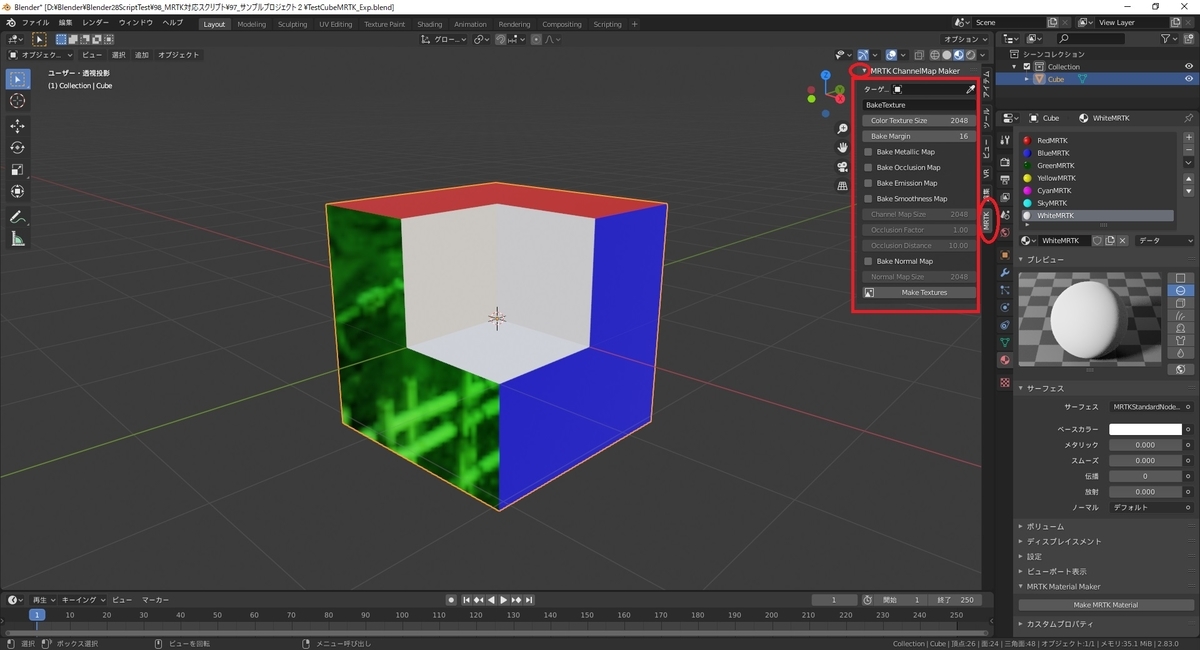Click the white ベースカラー color swatch
Screen dimensions: 1200x650
pyautogui.click(x=1146, y=429)
